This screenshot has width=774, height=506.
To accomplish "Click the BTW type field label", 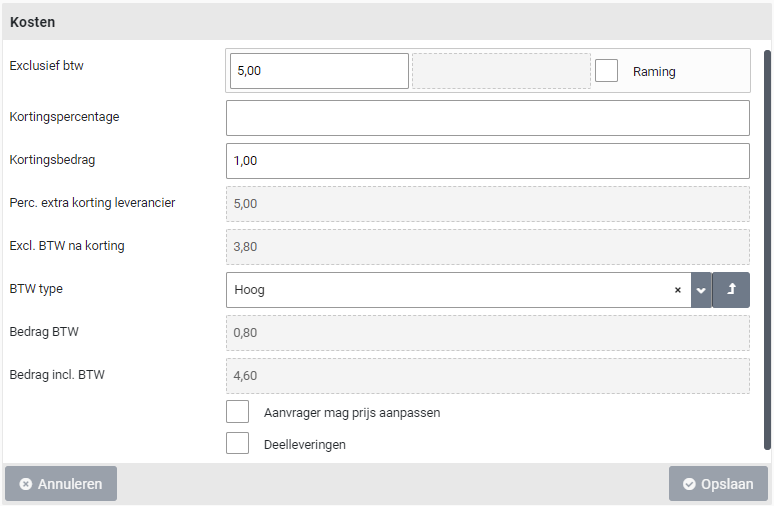I will (x=36, y=289).
